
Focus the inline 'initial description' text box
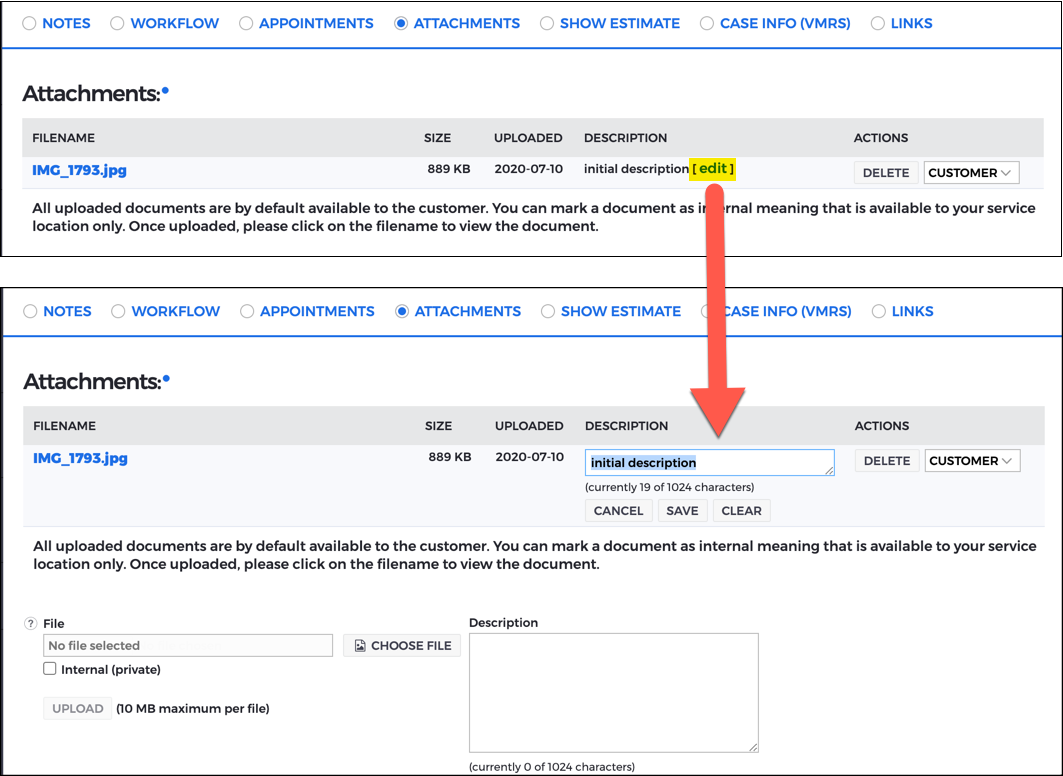tap(709, 463)
